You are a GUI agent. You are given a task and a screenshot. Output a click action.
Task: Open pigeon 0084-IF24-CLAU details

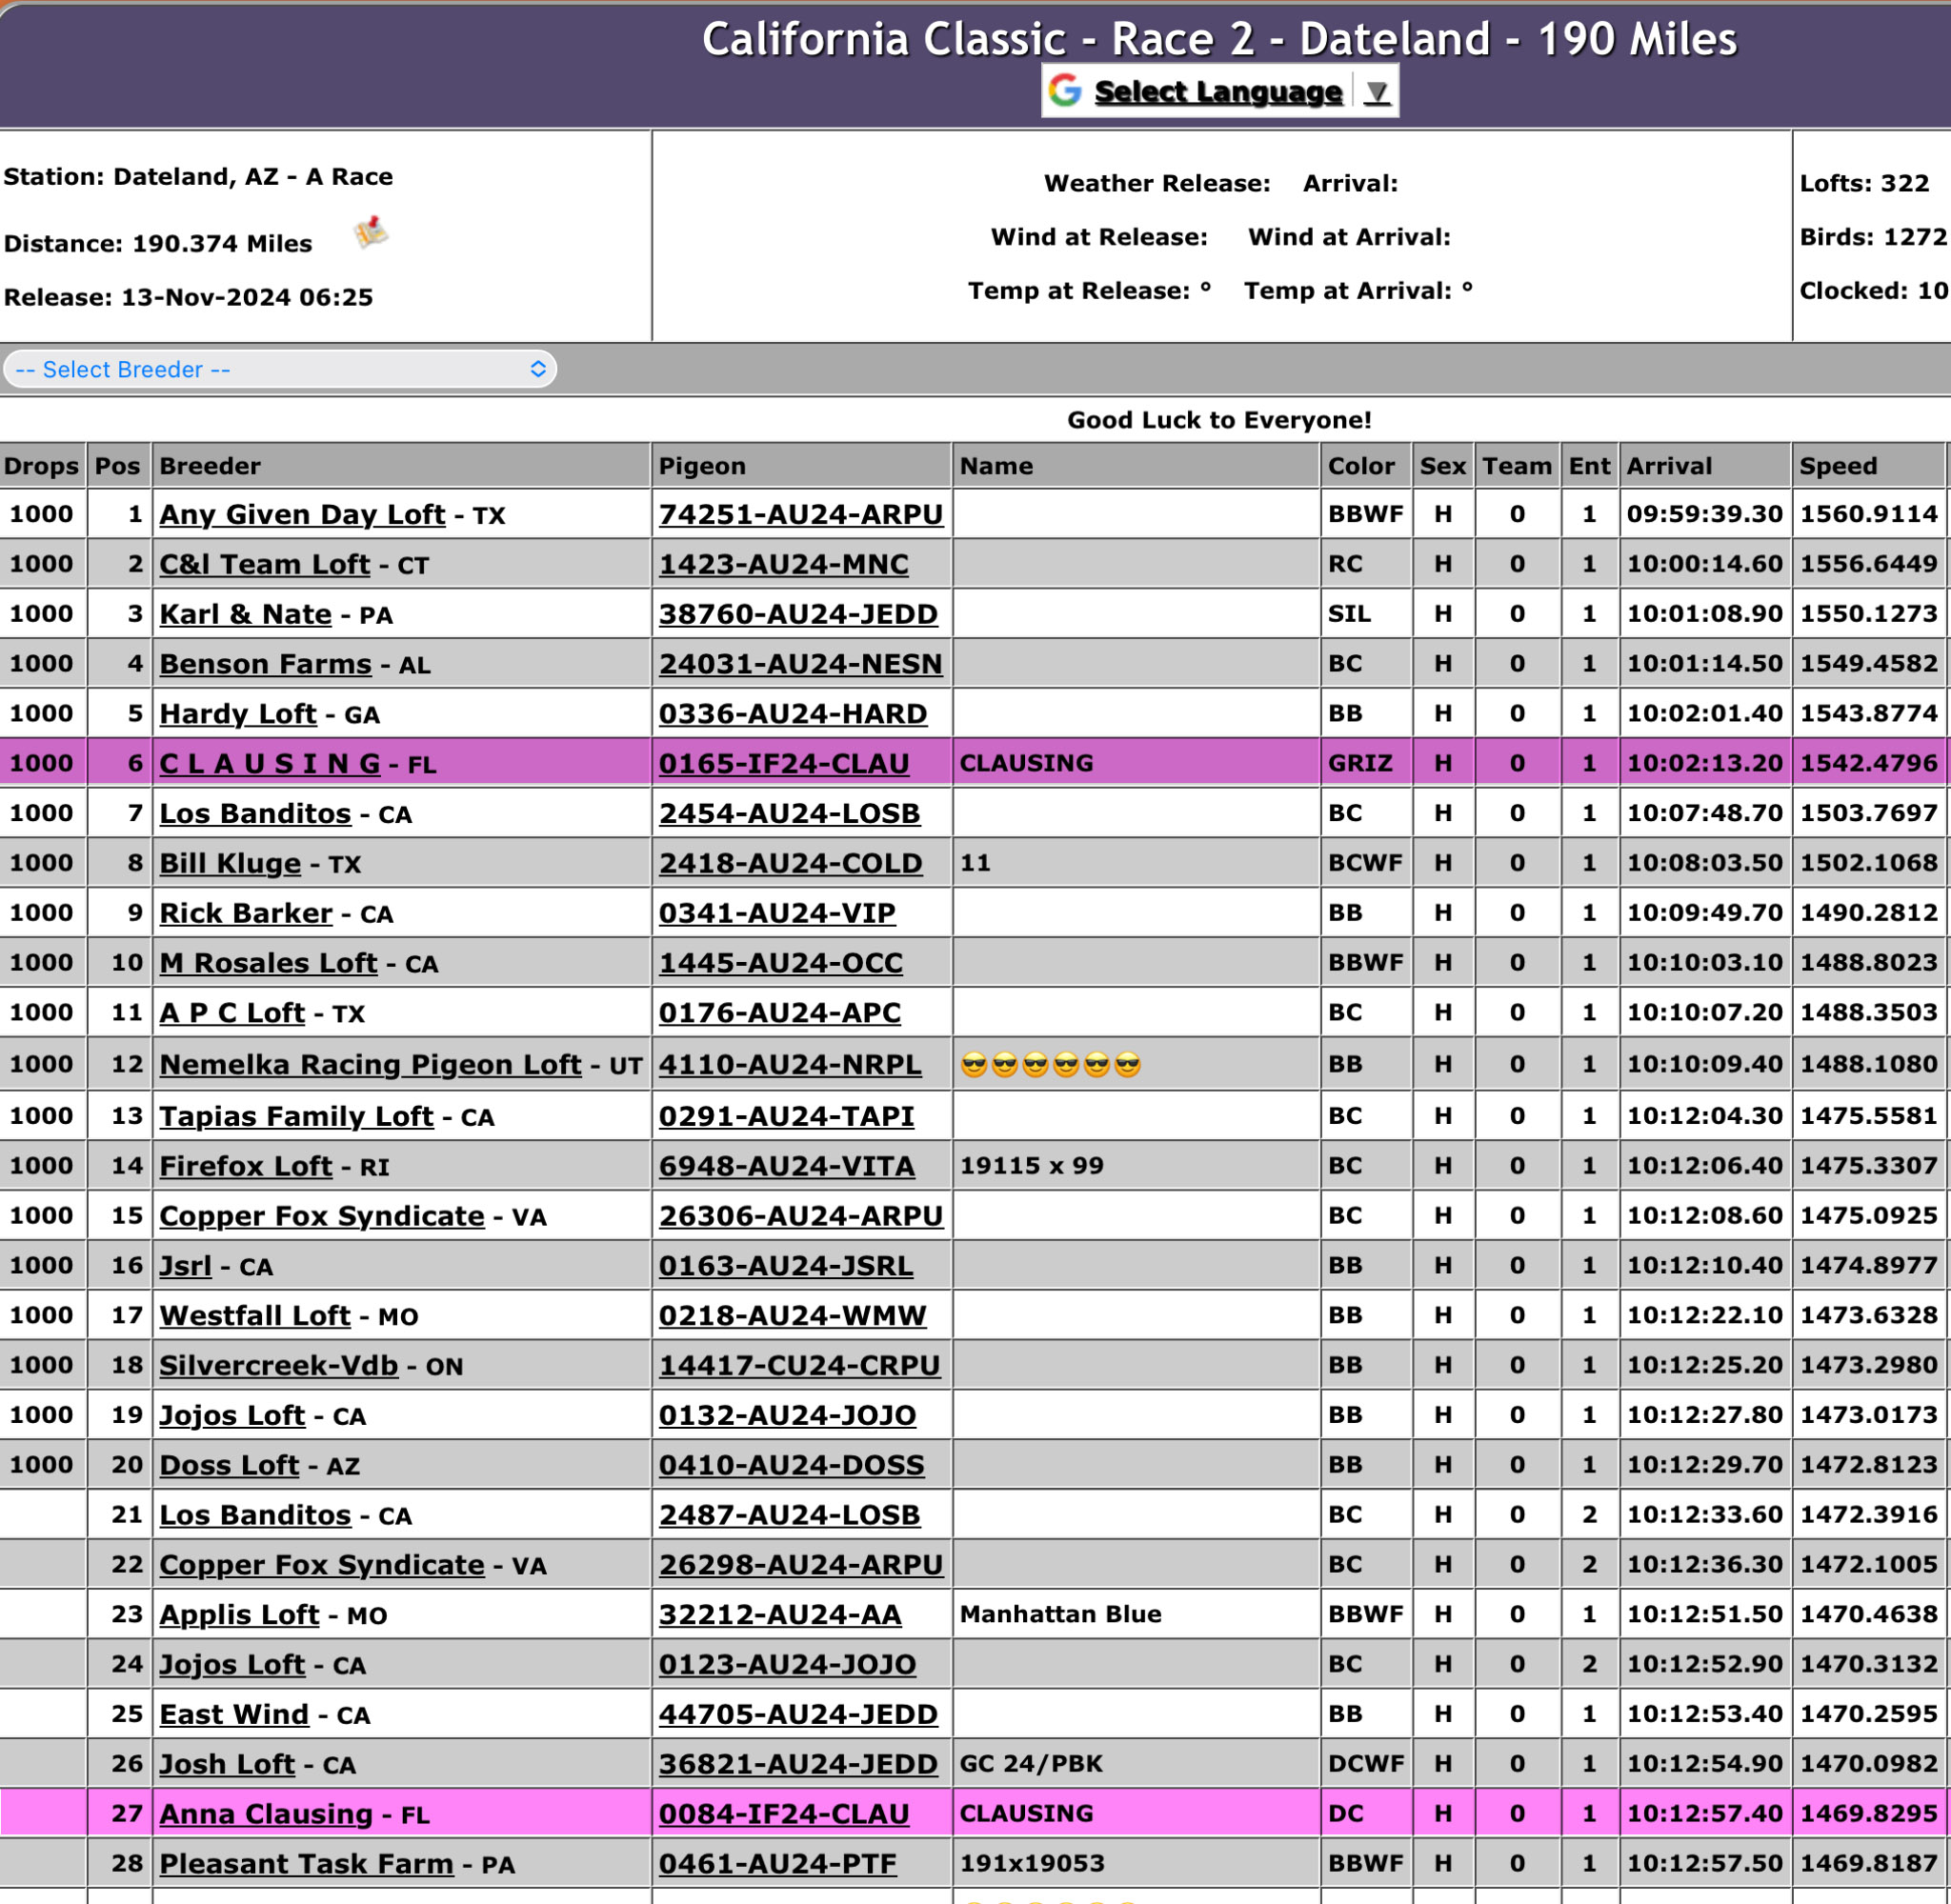click(784, 1814)
